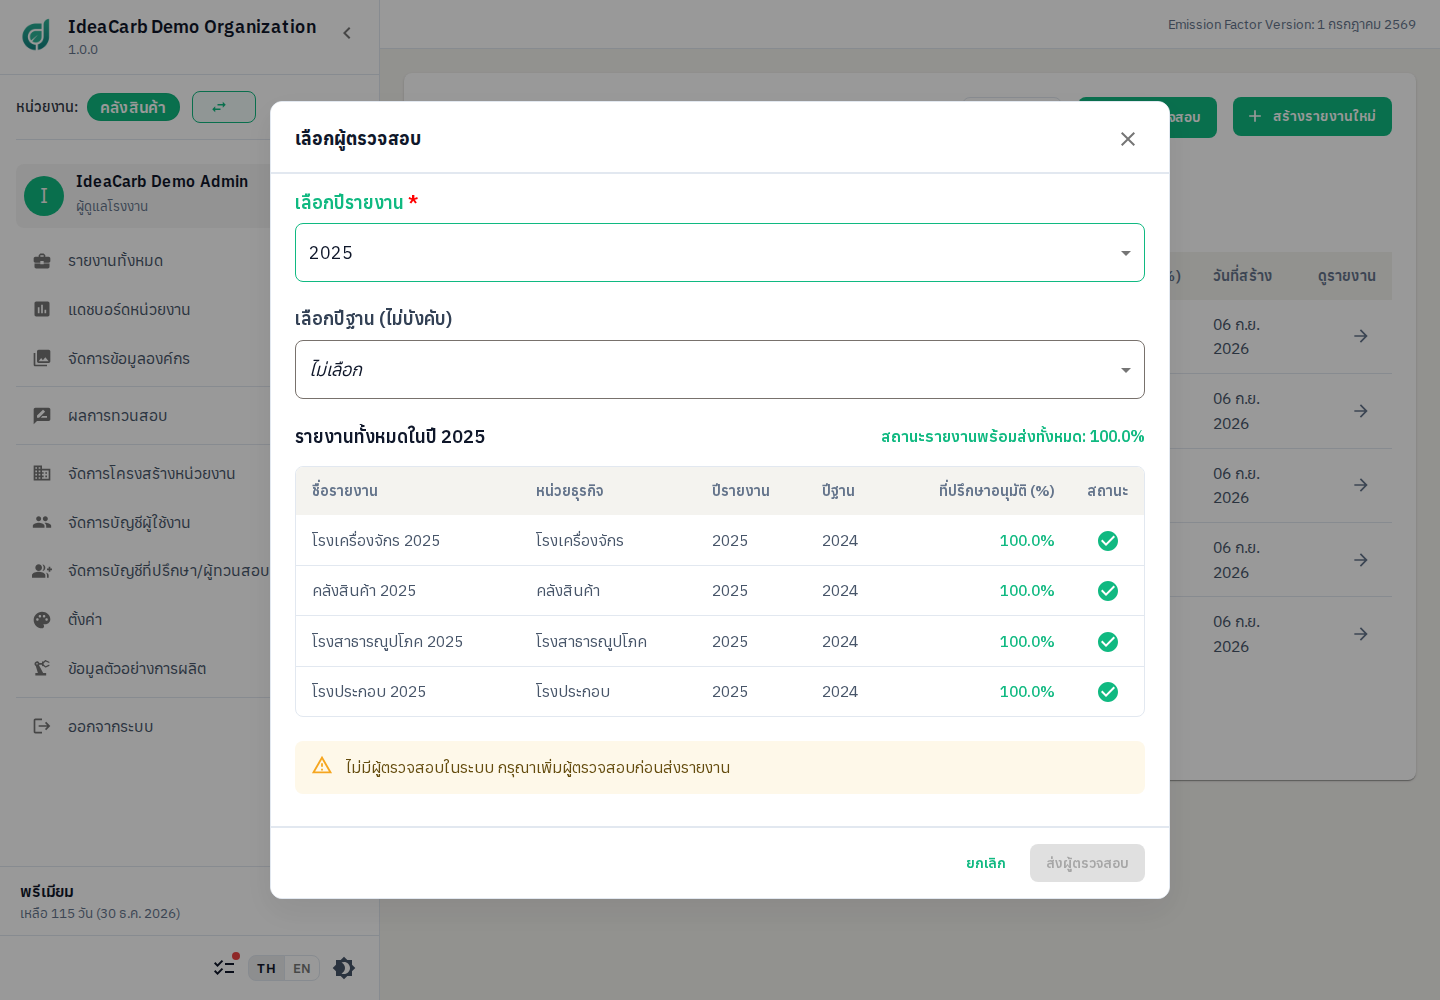Click the ข้อมูลตัวอย่างการผลิต icon
The image size is (1440, 1000).
42,668
